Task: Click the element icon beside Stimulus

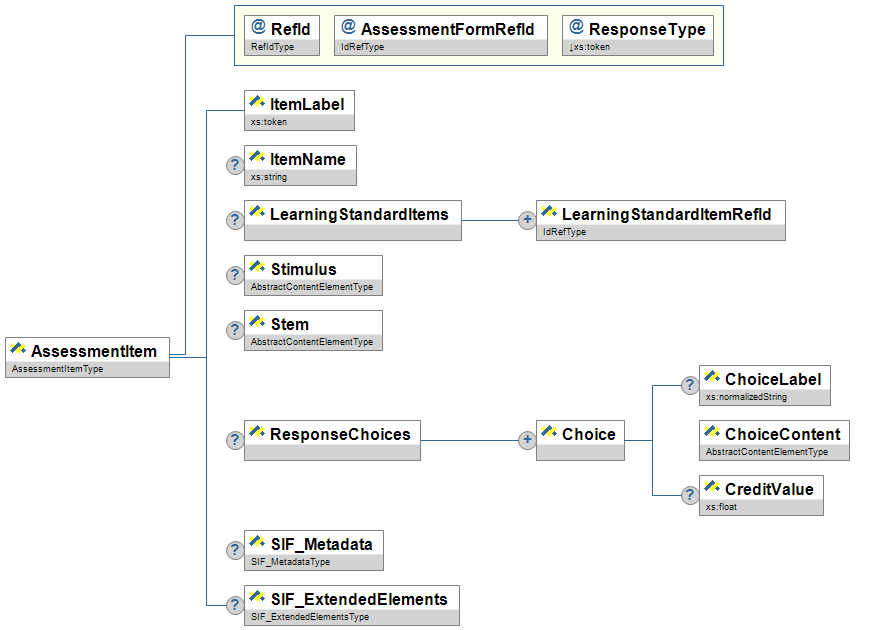Action: pyautogui.click(x=258, y=268)
